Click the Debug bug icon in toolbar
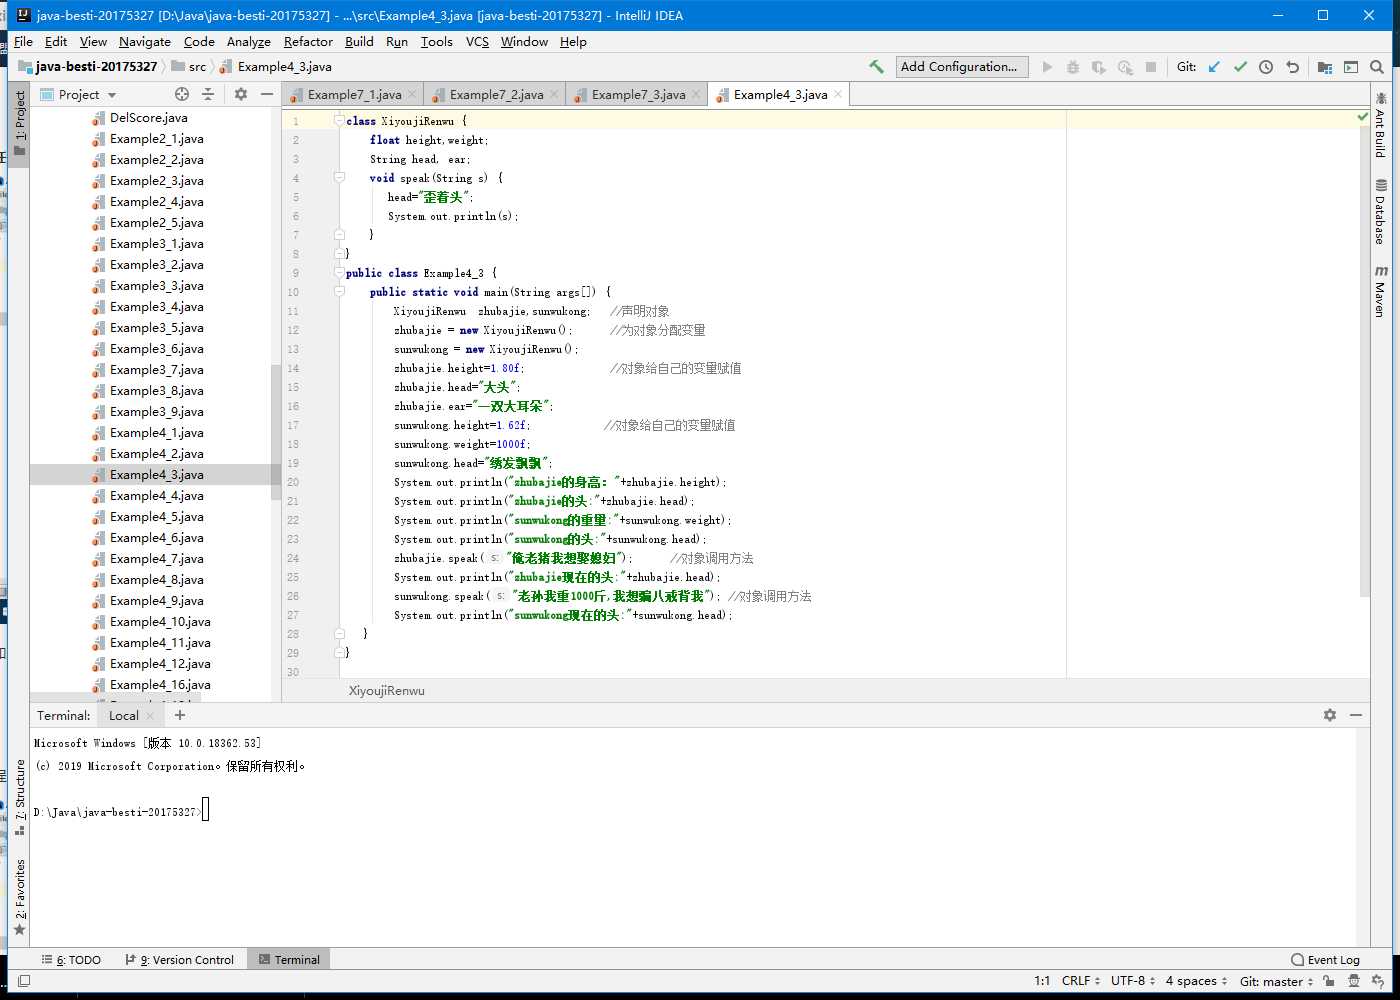The width and height of the screenshot is (1400, 1000). click(1073, 67)
